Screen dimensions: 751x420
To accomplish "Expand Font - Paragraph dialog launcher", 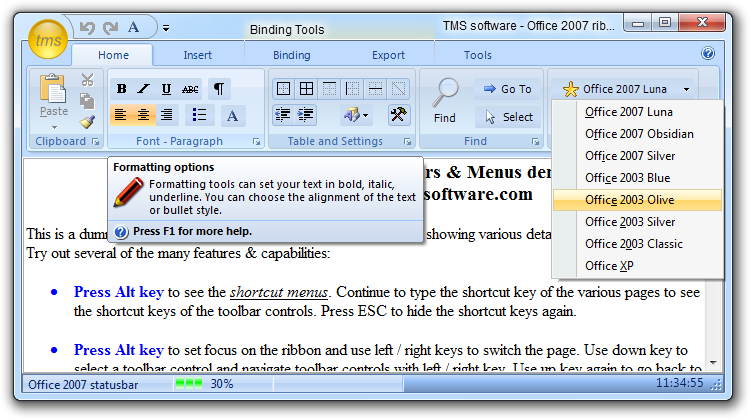I will coord(257,142).
